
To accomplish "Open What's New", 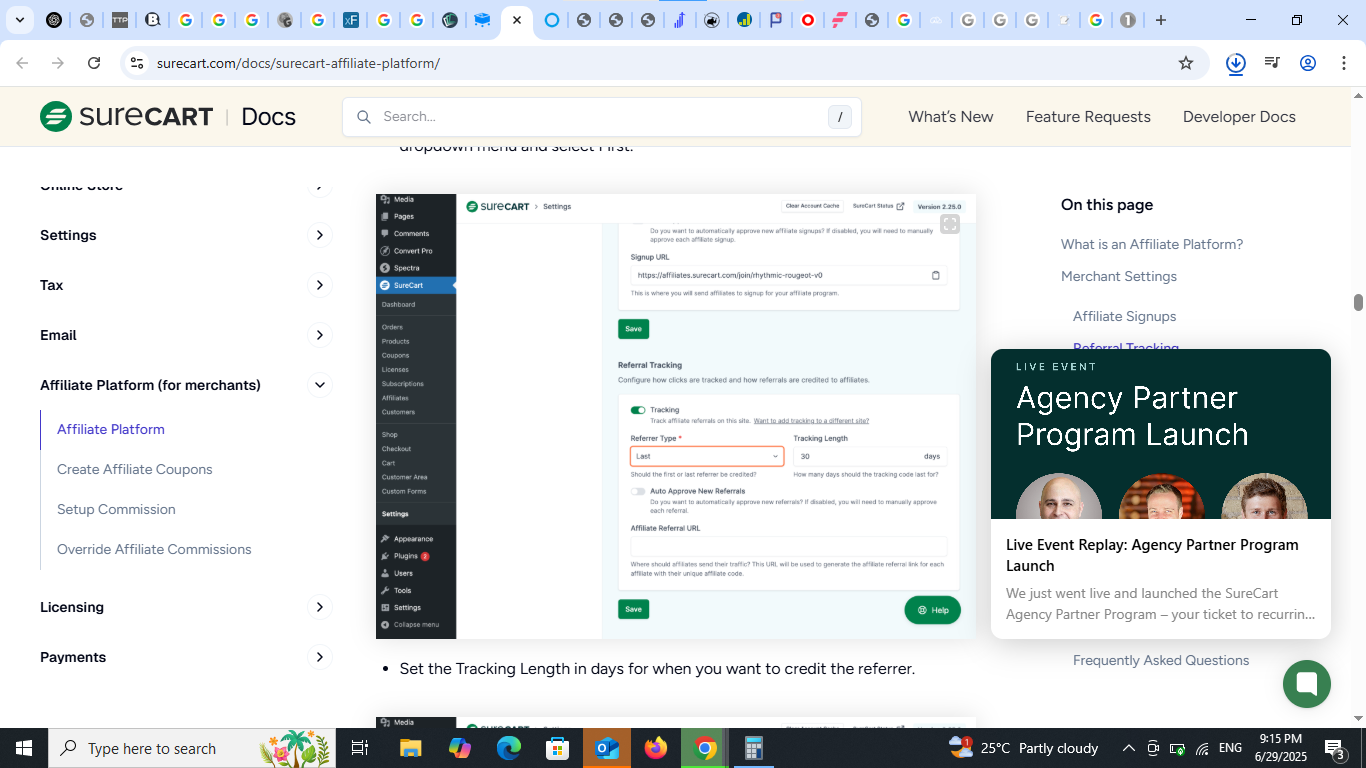I will [x=951, y=117].
